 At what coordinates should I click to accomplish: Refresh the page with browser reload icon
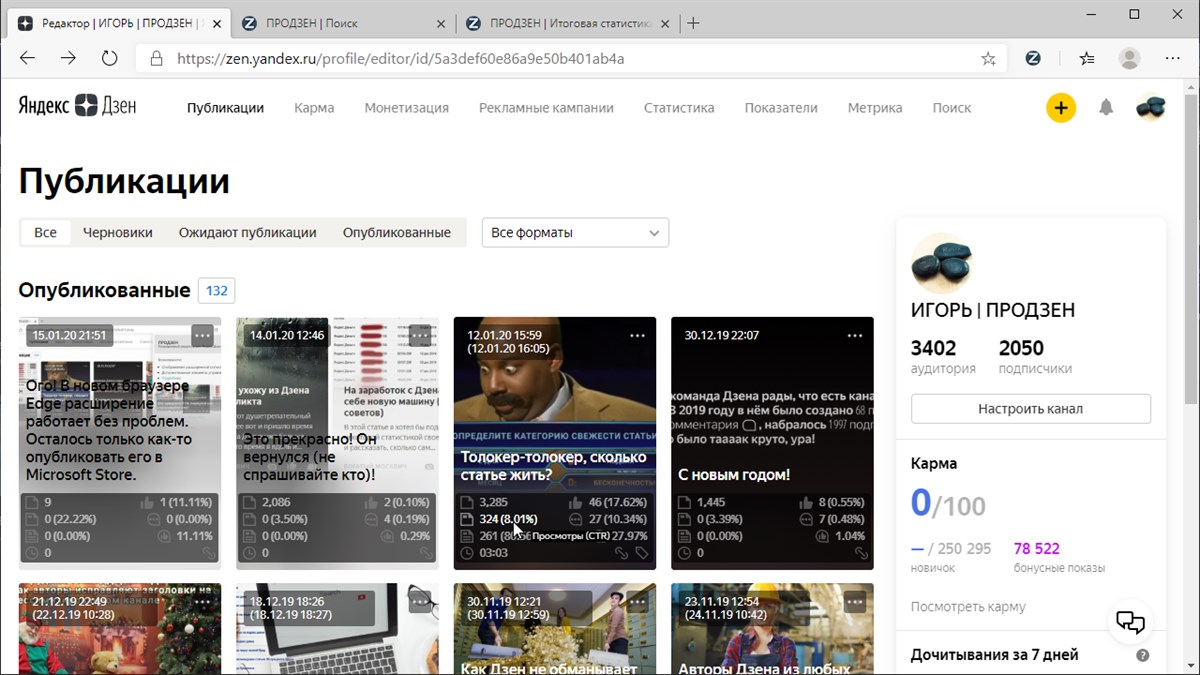[110, 59]
